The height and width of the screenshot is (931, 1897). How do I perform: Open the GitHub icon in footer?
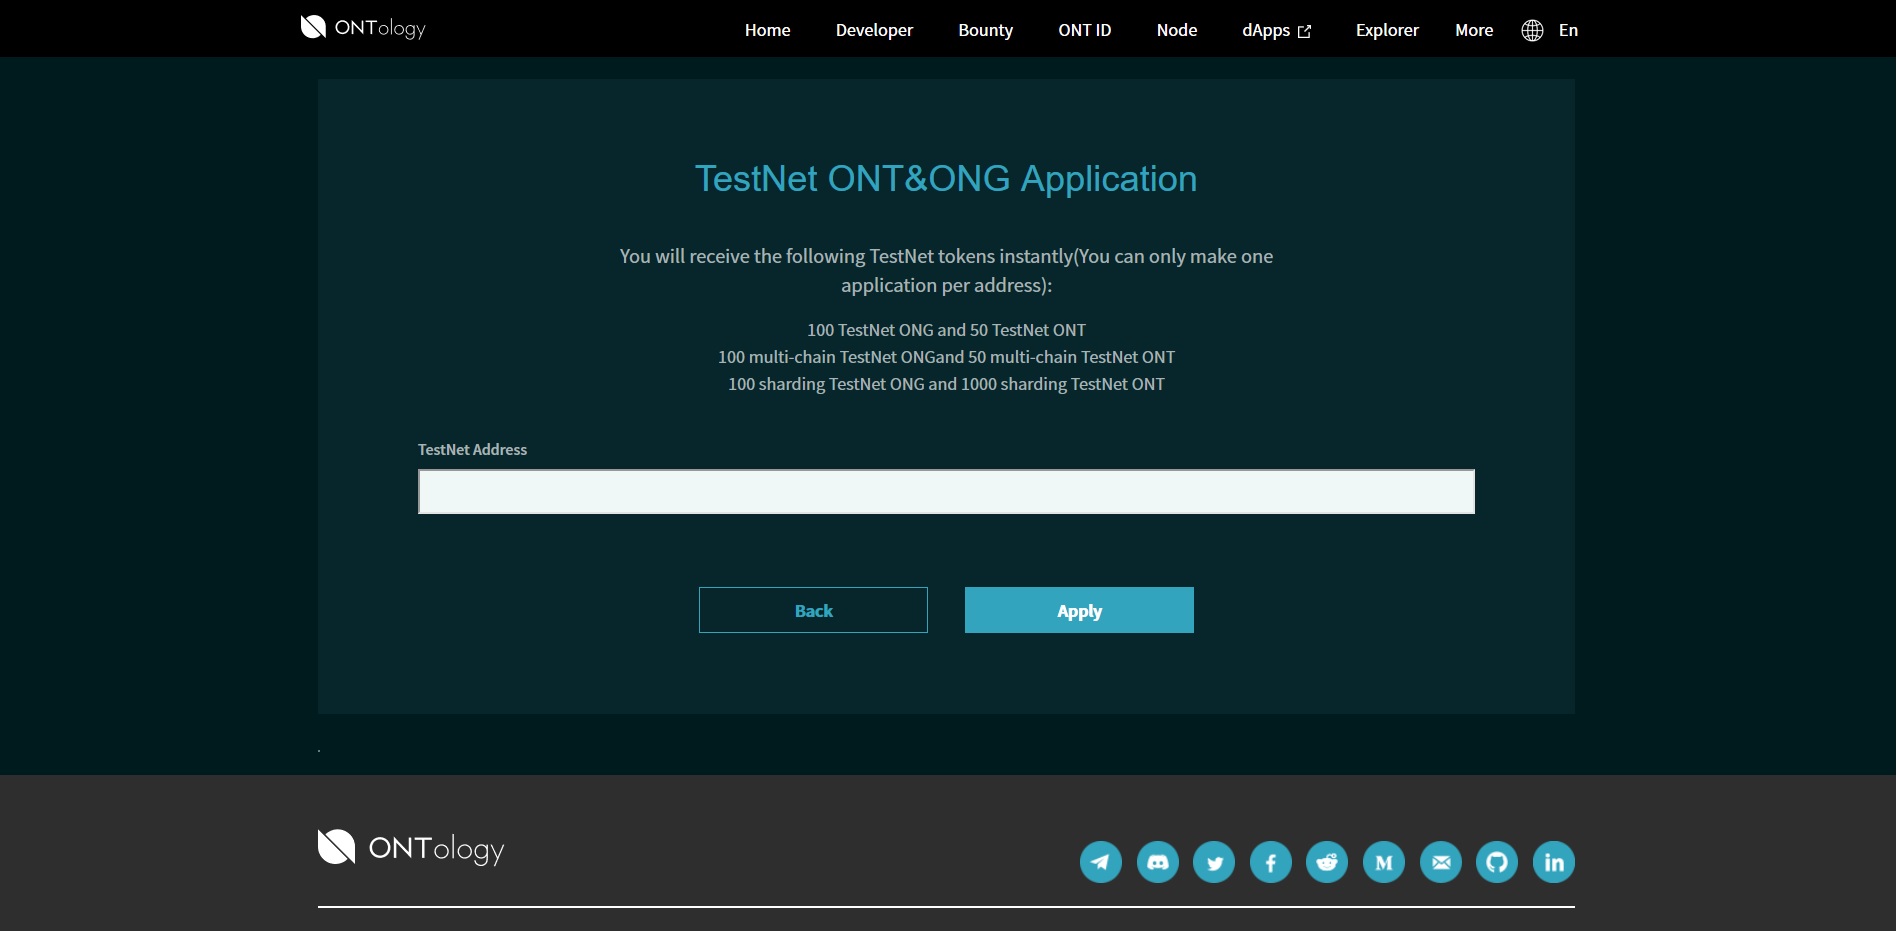(1497, 862)
